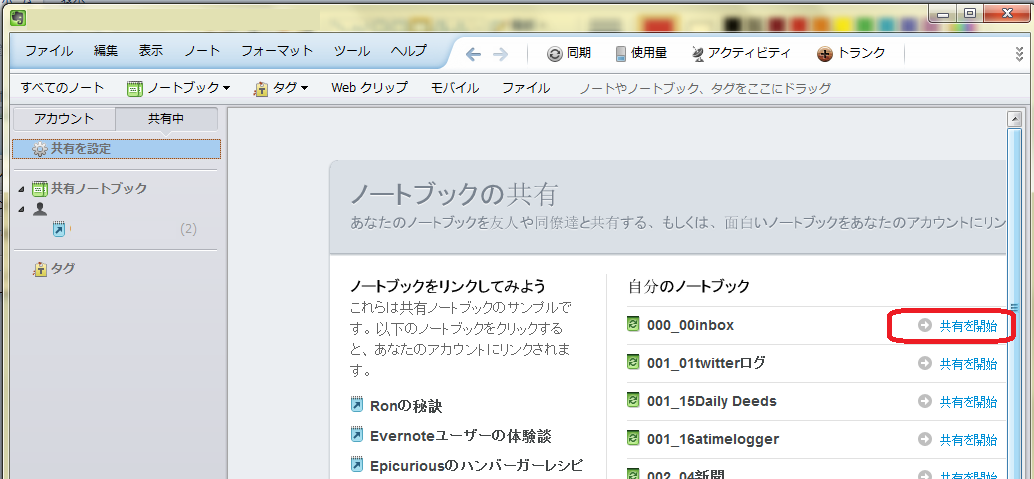This screenshot has height=479, width=1034.
Task: Click arrow icon beside 001_15Daily Deeds 共有を開始
Action: click(925, 401)
